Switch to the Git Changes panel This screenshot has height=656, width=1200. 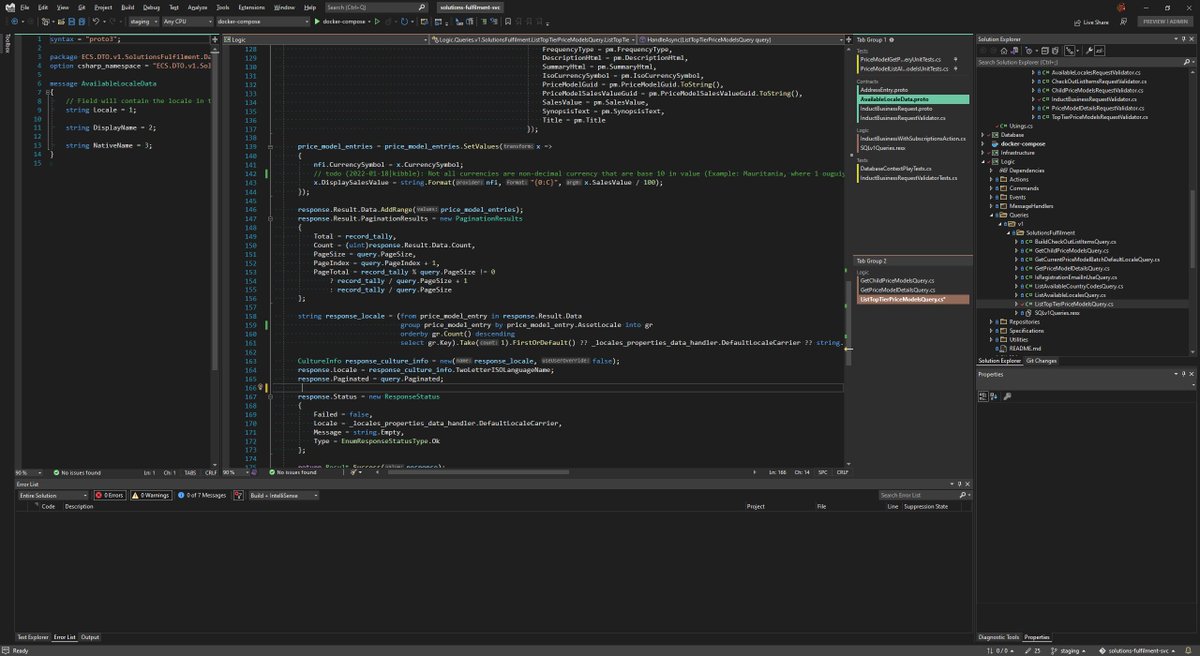tap(1043, 360)
